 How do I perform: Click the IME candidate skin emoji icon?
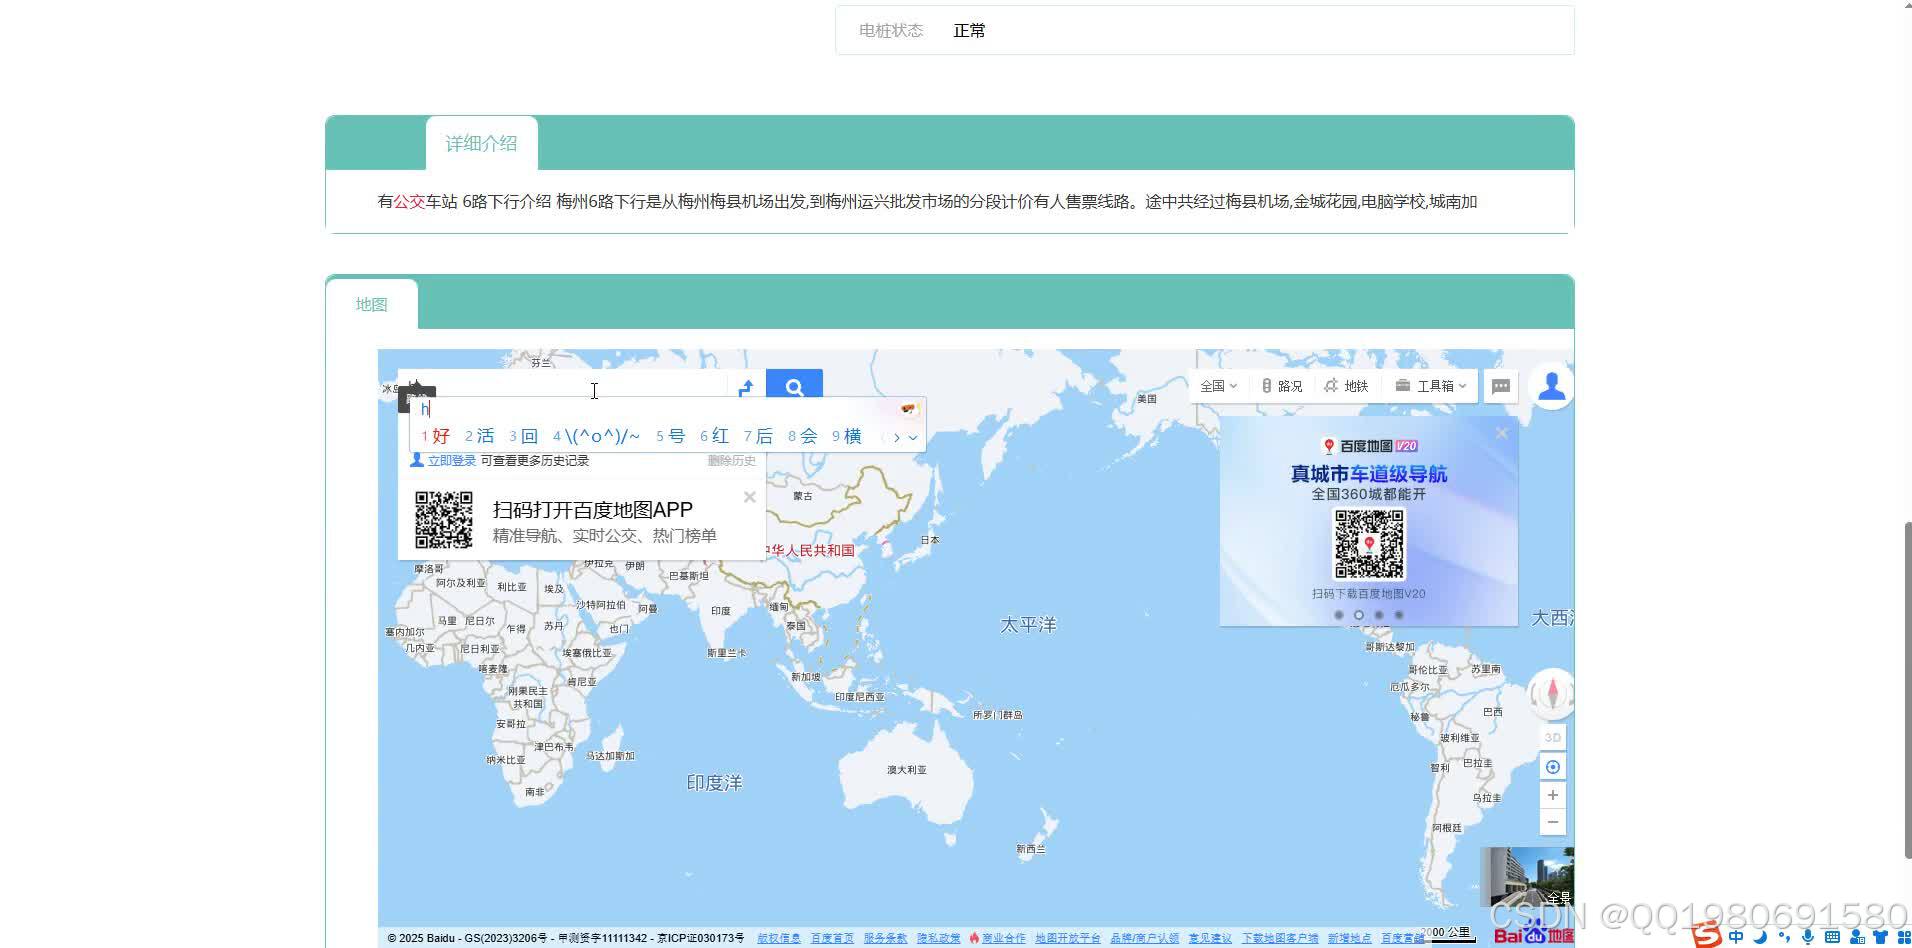tap(908, 409)
